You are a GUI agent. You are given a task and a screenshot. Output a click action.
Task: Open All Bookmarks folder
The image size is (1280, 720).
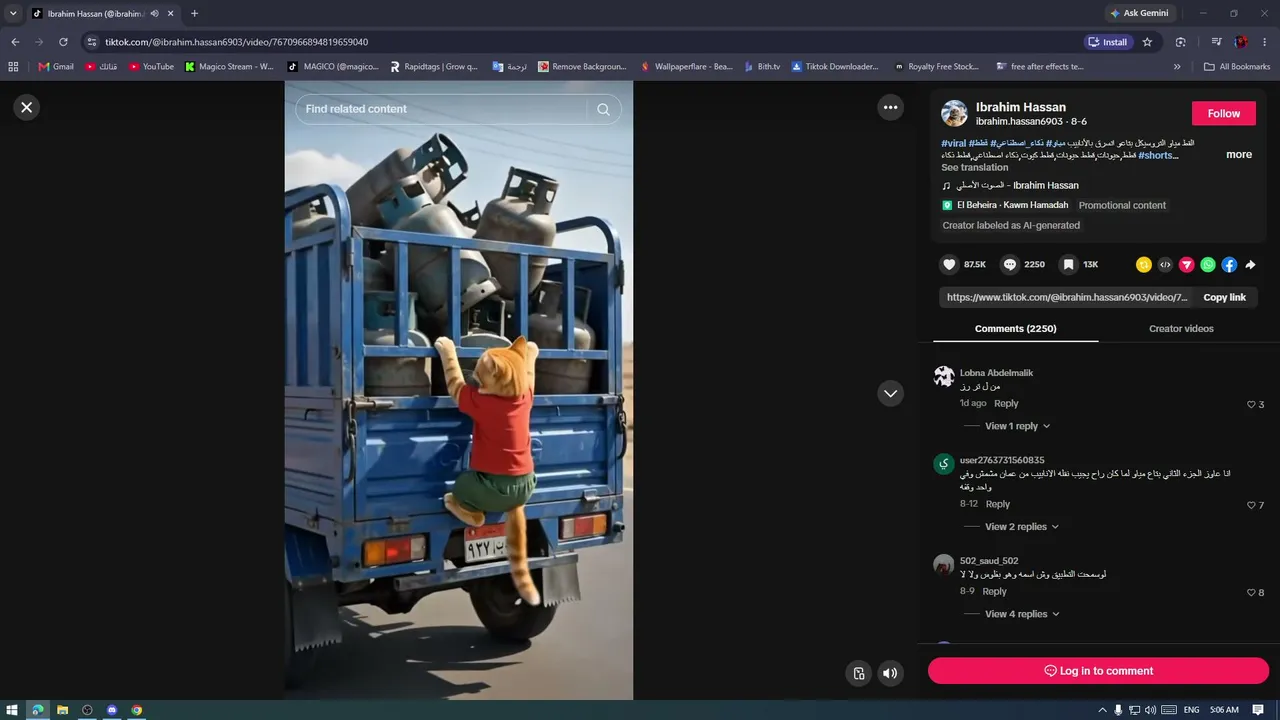click(x=1237, y=67)
